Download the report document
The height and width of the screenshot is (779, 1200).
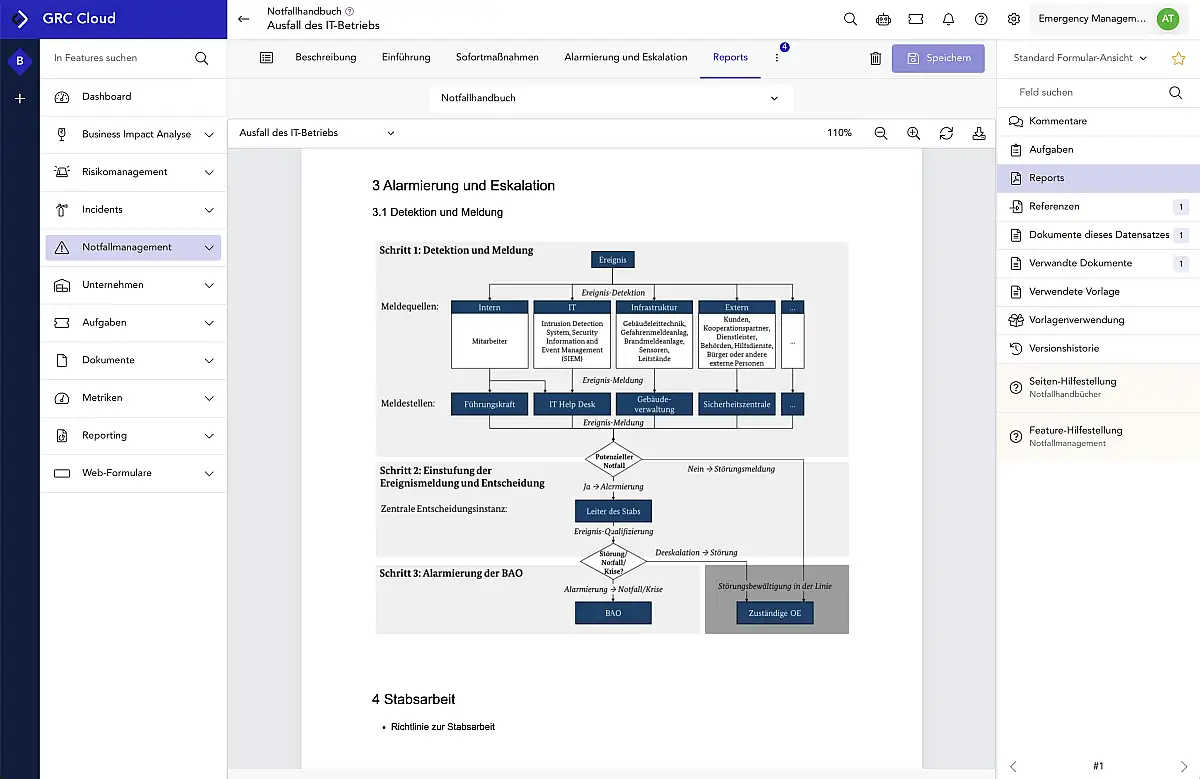pos(978,133)
